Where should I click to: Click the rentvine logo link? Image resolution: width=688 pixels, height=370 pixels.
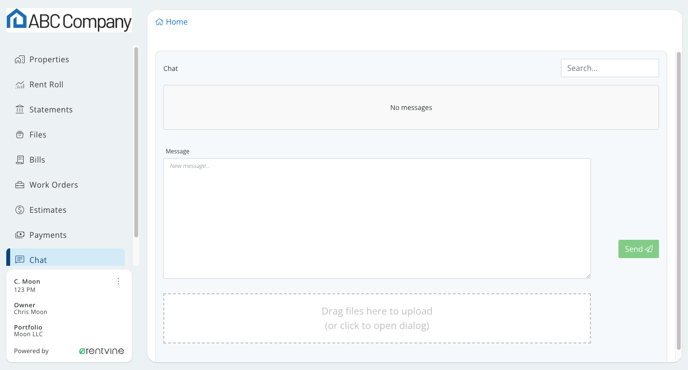coord(101,351)
